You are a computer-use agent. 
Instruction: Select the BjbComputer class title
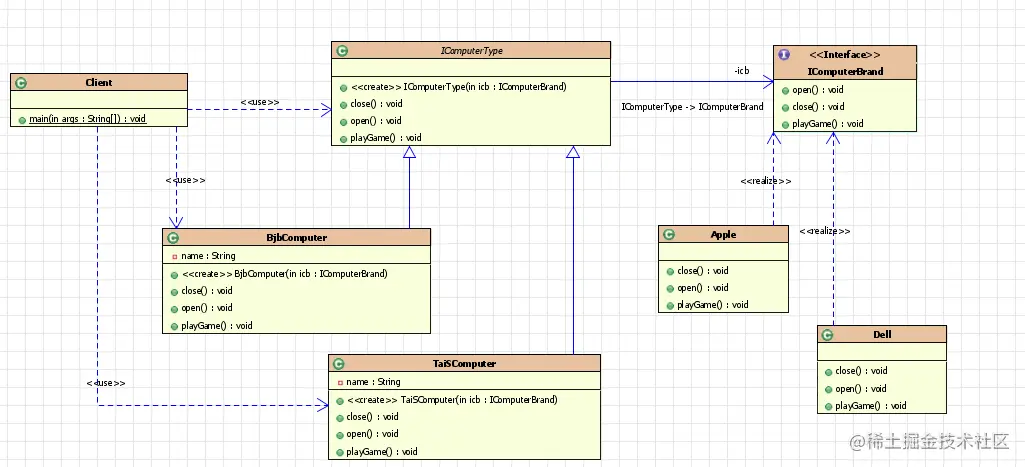297,237
